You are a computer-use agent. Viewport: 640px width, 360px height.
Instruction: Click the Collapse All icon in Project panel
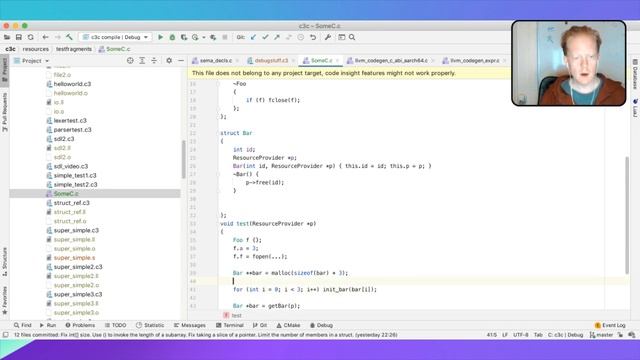pyautogui.click(x=154, y=61)
